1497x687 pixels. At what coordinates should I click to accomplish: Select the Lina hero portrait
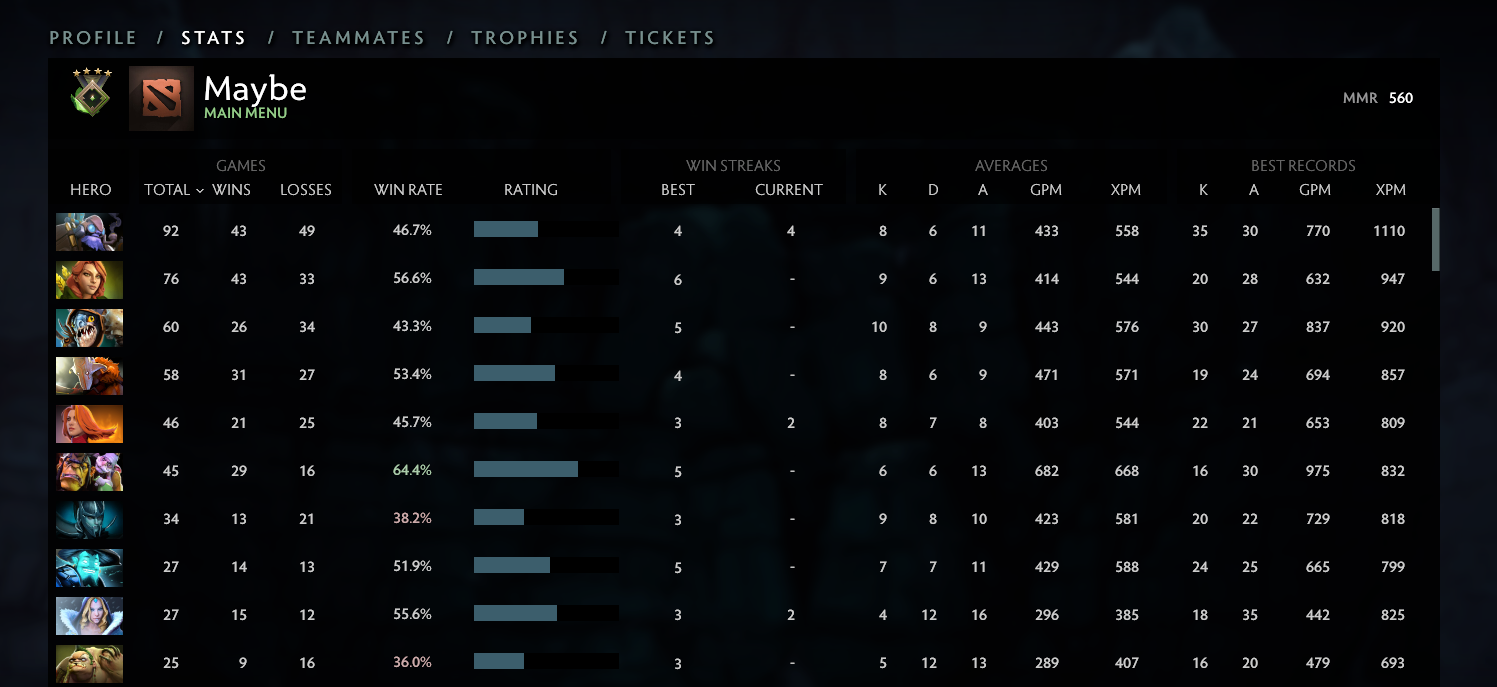click(89, 423)
